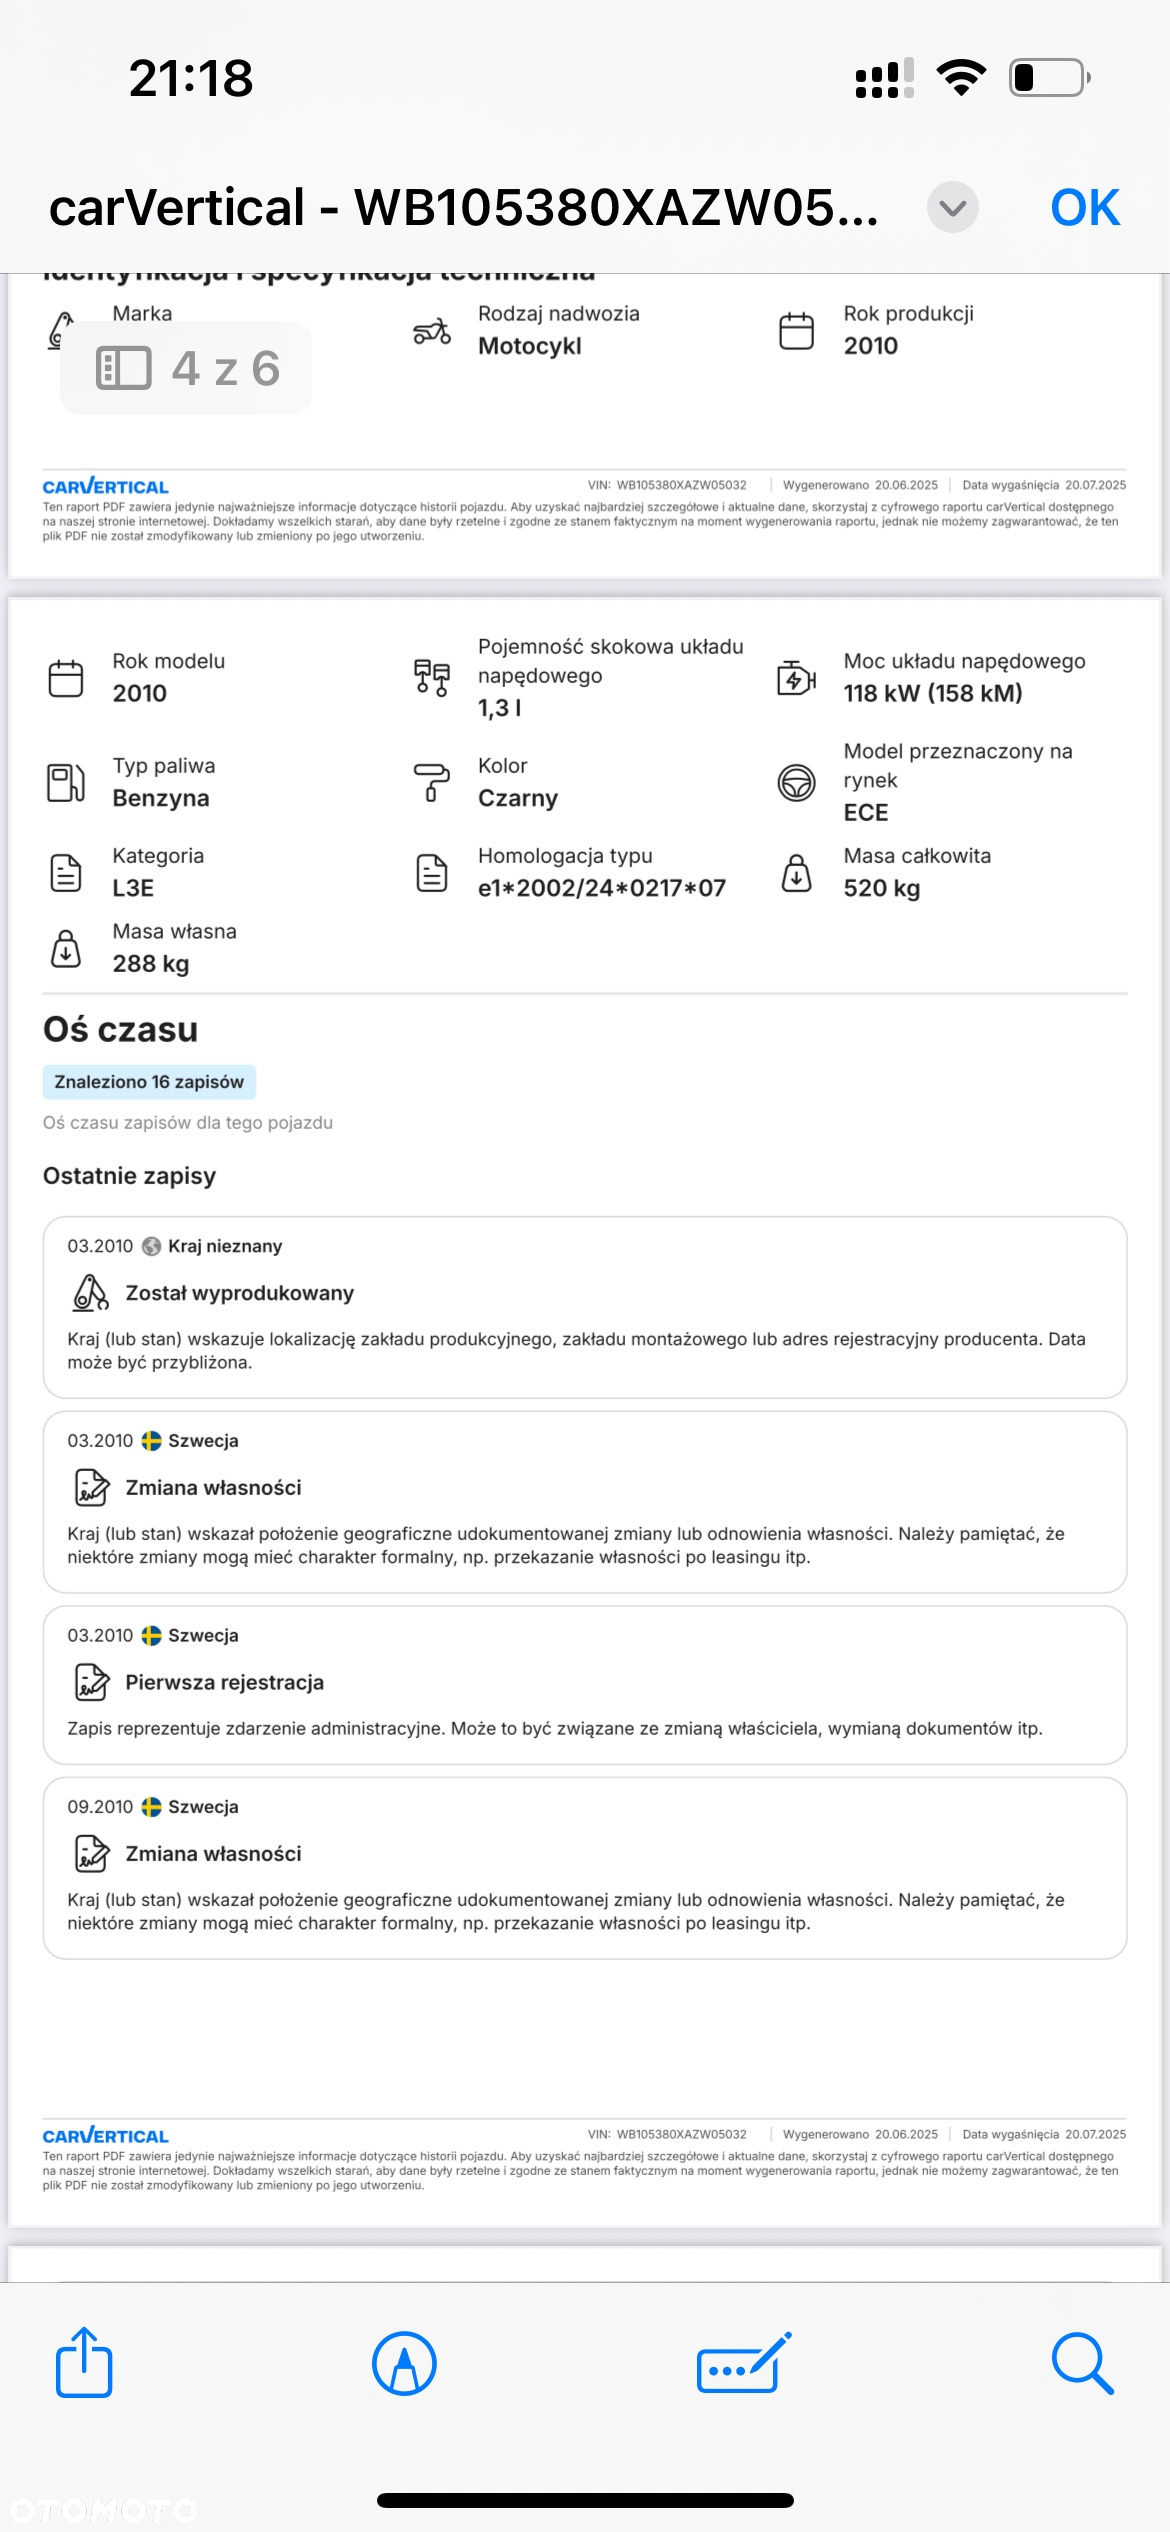This screenshot has height=2532, width=1170.
Task: Open the markup pen tool
Action: [404, 2364]
